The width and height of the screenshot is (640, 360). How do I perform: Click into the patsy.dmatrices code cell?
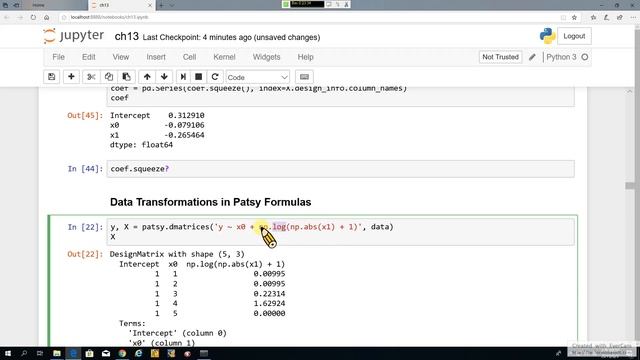coord(340,232)
